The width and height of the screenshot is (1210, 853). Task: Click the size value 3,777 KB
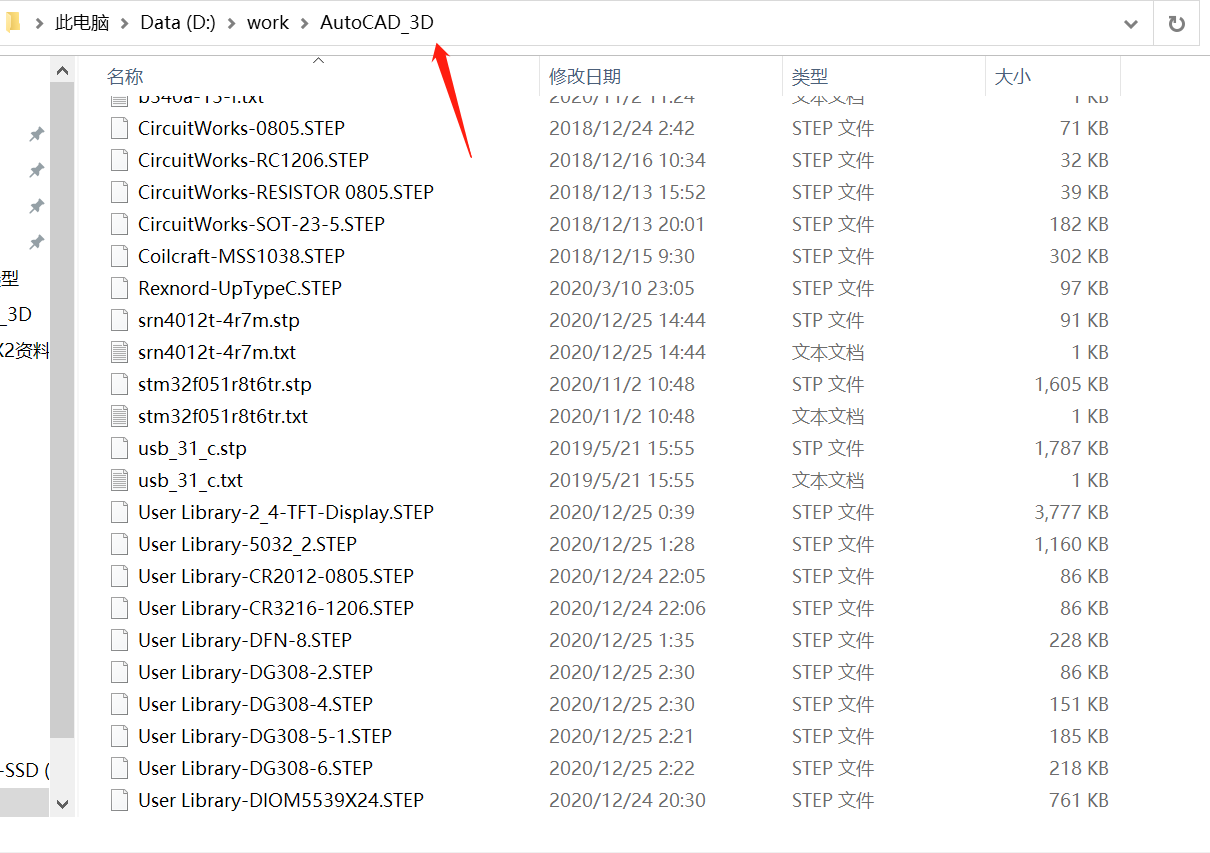pos(1071,512)
